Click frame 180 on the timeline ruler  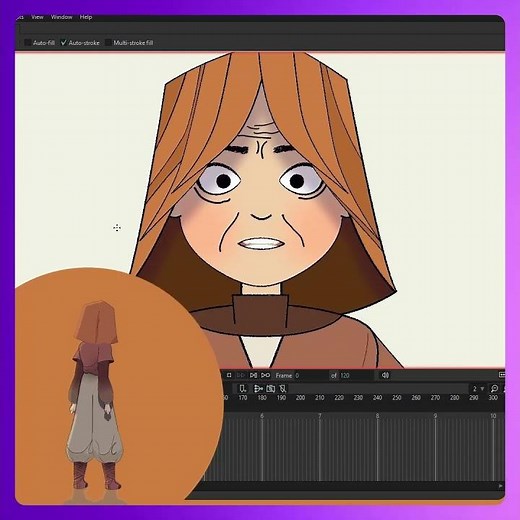(262, 398)
